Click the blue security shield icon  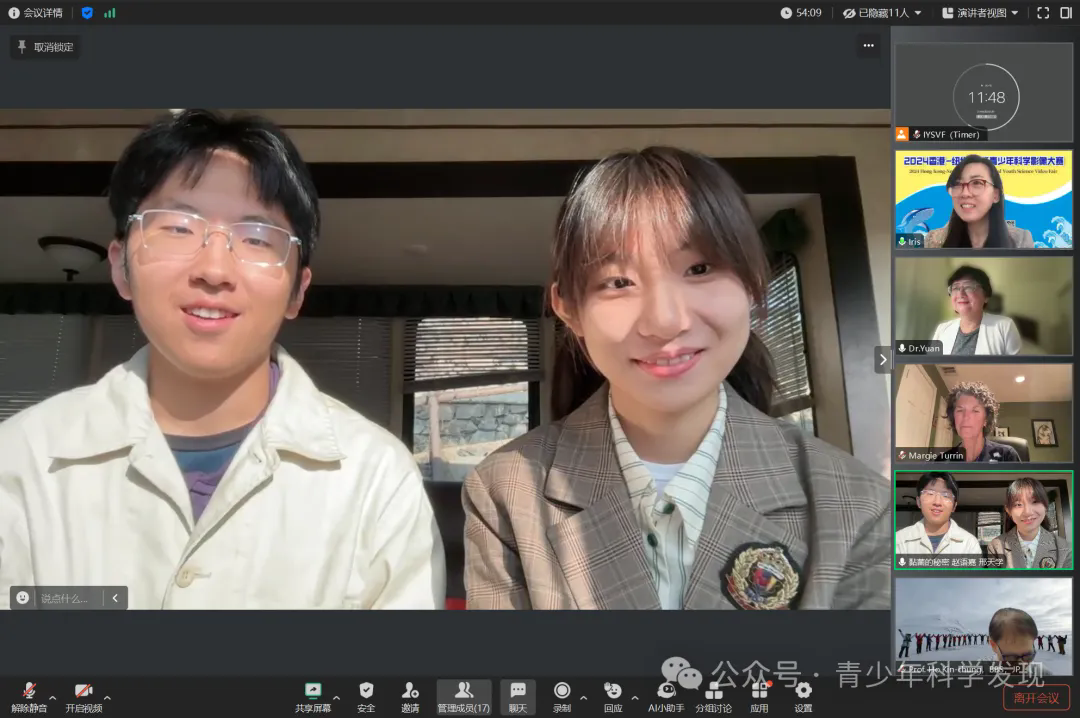(x=87, y=12)
